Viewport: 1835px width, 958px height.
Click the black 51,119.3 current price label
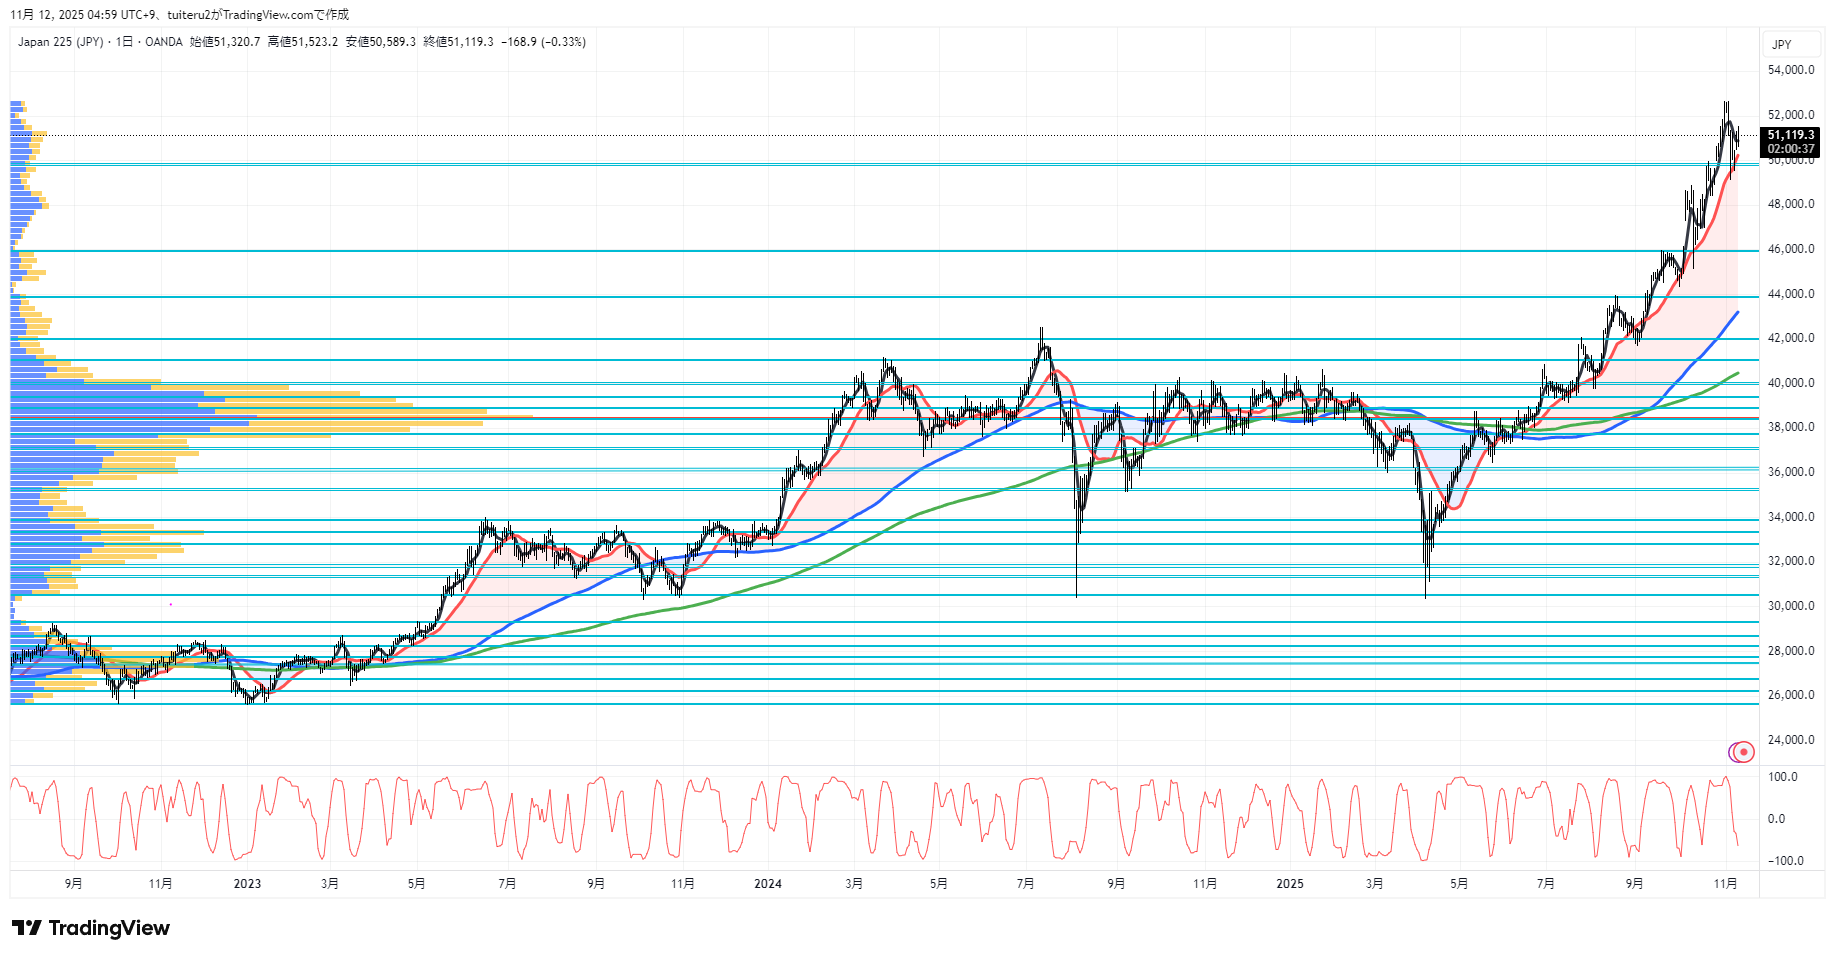click(x=1790, y=135)
